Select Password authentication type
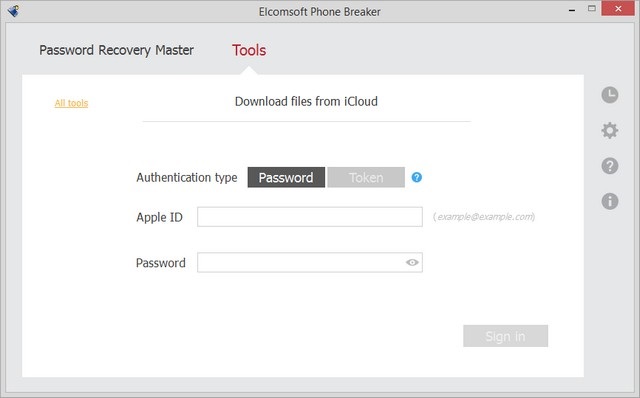 coord(286,177)
